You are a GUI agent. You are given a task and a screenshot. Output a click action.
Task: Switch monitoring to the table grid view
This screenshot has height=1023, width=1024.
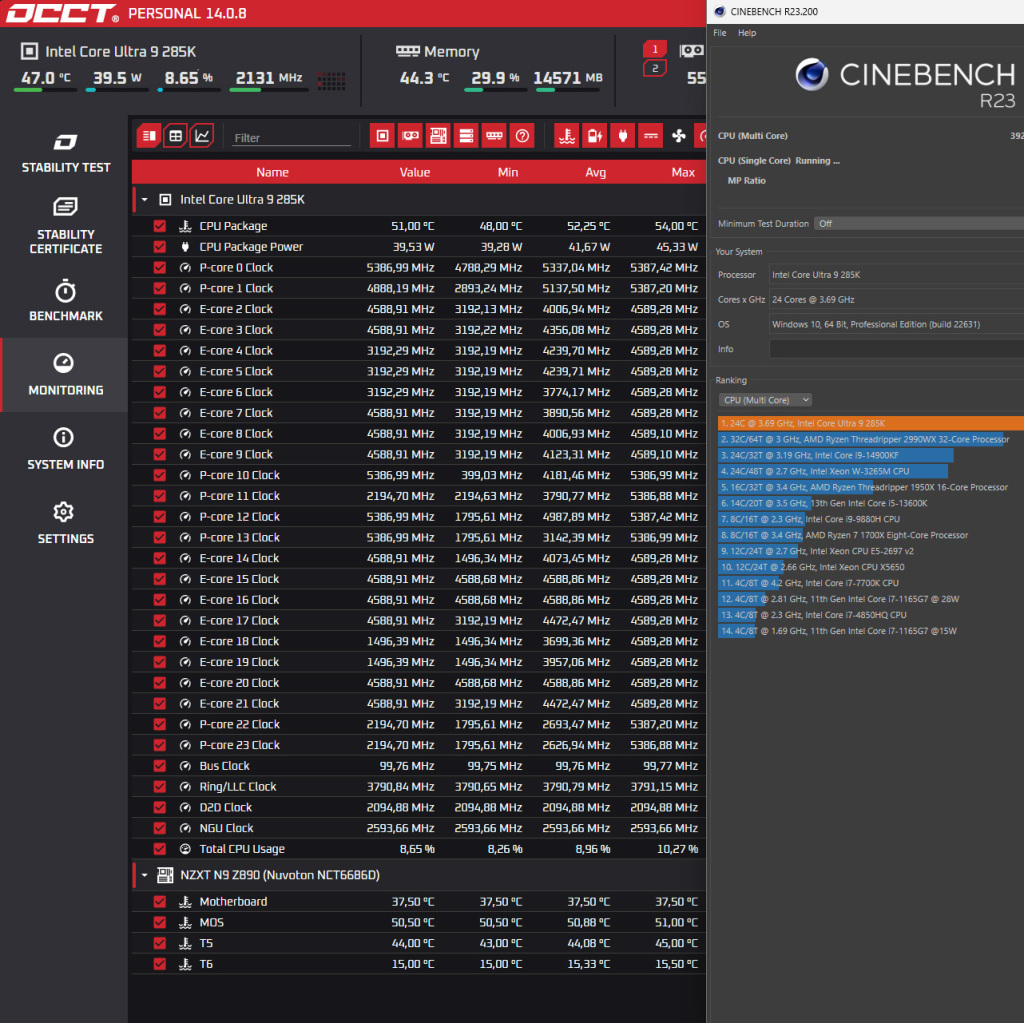tap(176, 136)
